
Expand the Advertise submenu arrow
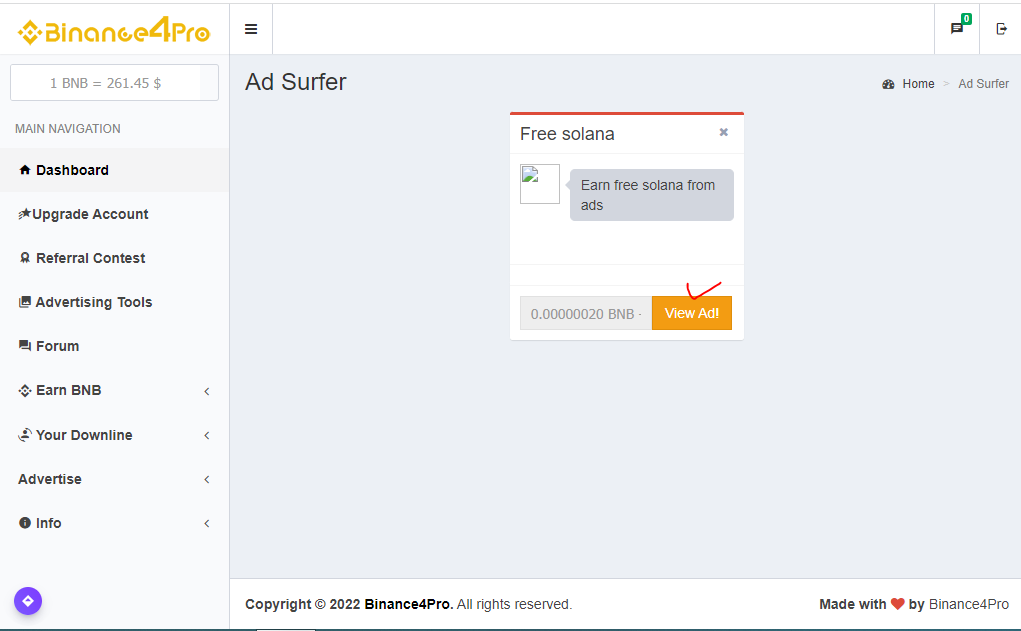207,480
